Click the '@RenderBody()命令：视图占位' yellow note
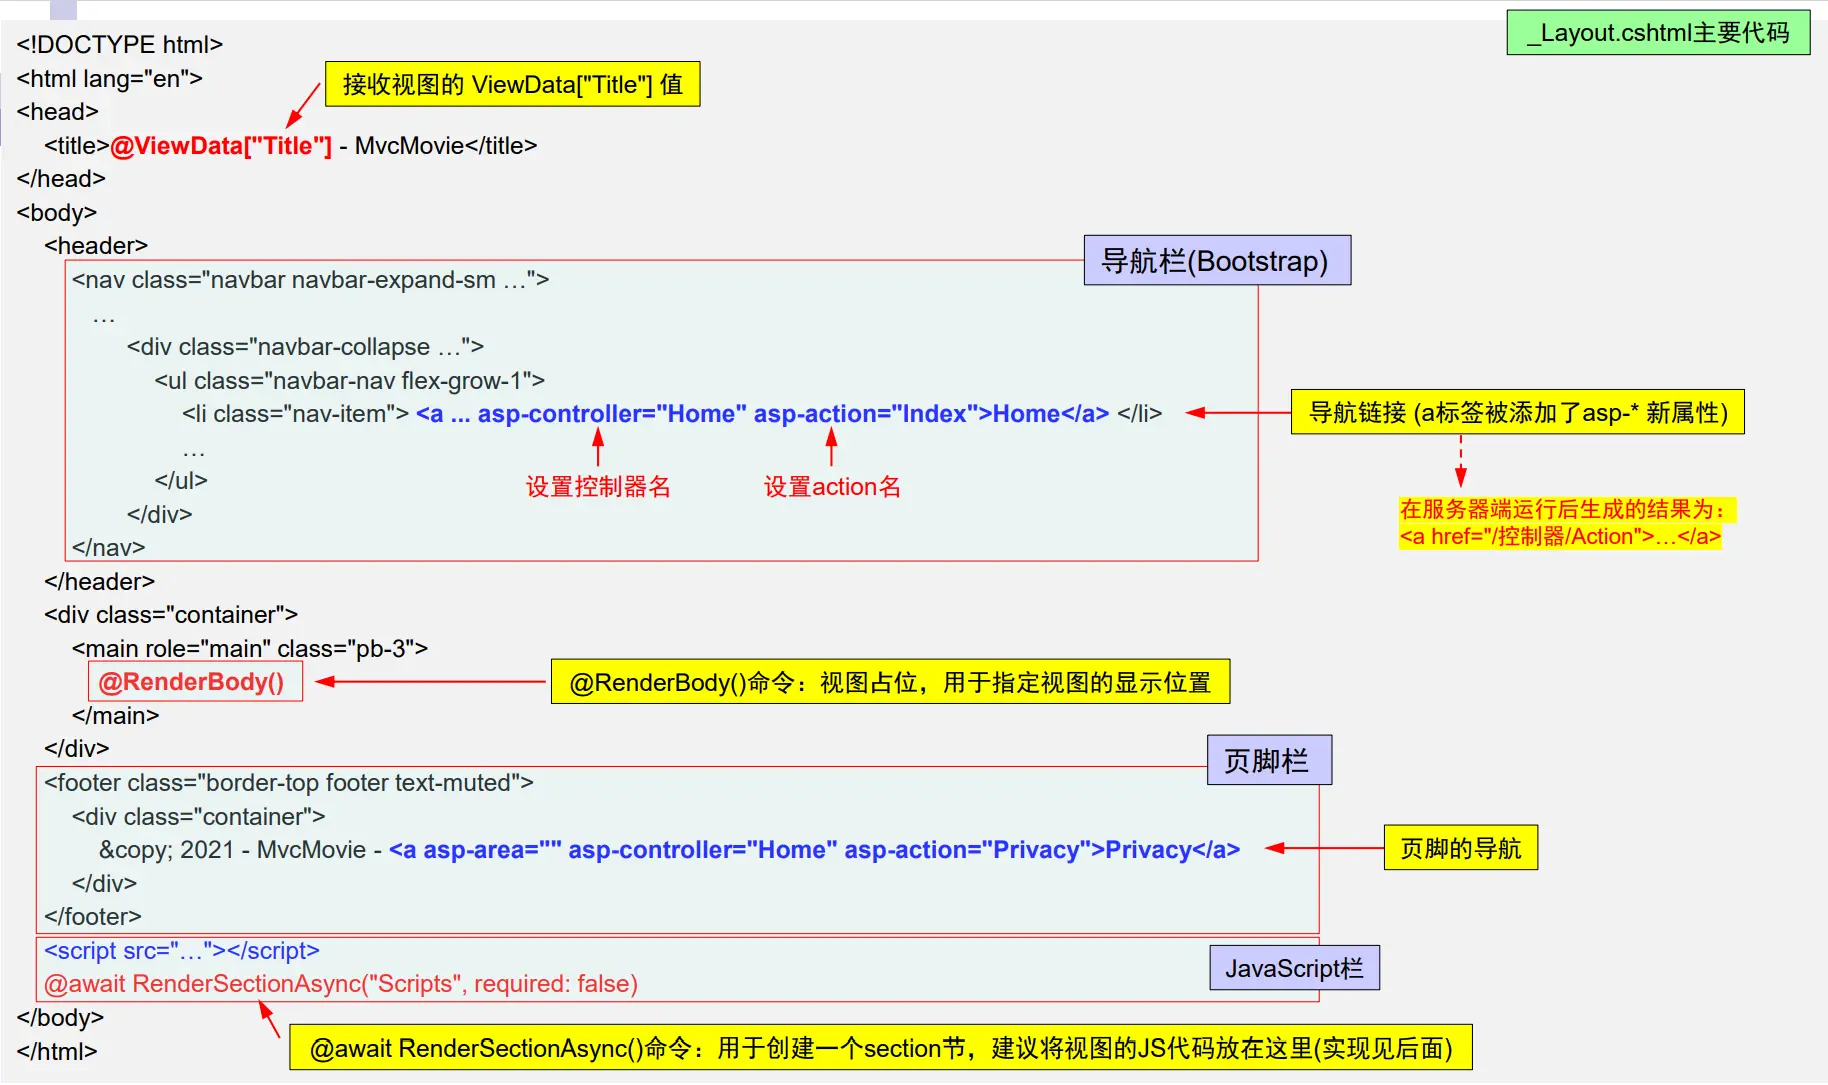Viewport: 1828px width, 1085px height. [x=890, y=682]
